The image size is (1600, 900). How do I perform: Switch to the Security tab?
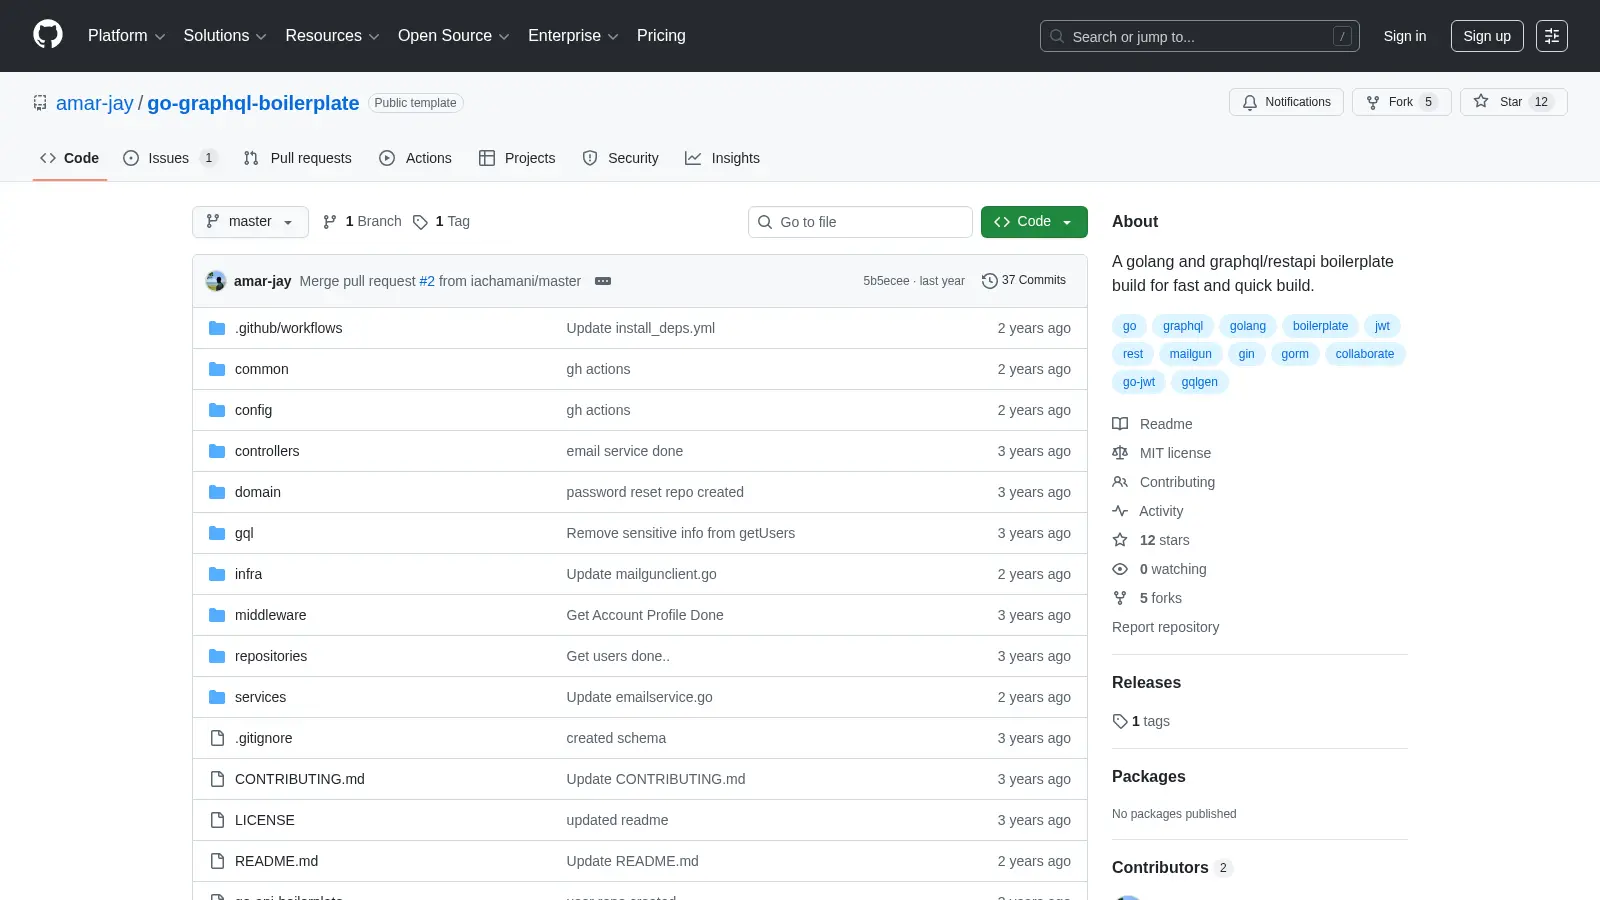(621, 158)
